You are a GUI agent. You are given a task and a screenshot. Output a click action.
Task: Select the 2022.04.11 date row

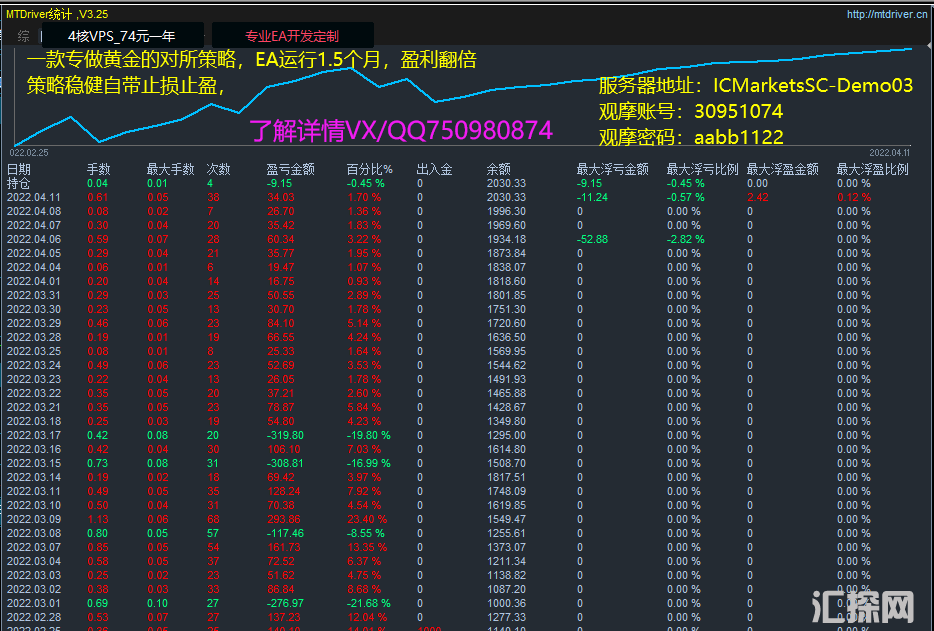(x=33, y=198)
